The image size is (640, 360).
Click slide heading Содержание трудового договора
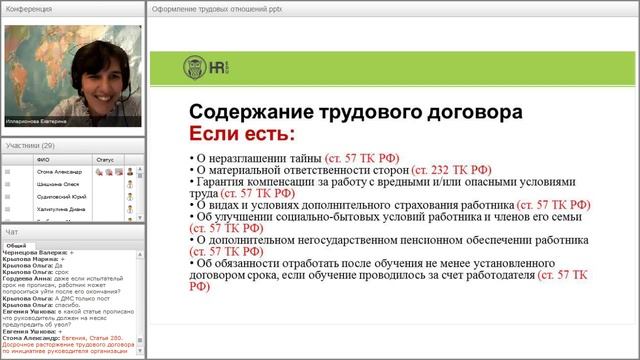point(356,111)
